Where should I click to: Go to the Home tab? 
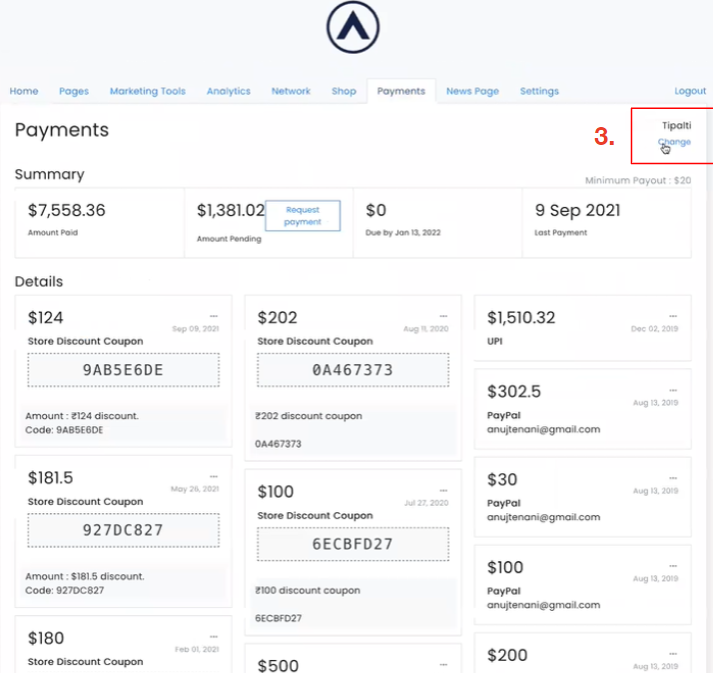tap(24, 91)
